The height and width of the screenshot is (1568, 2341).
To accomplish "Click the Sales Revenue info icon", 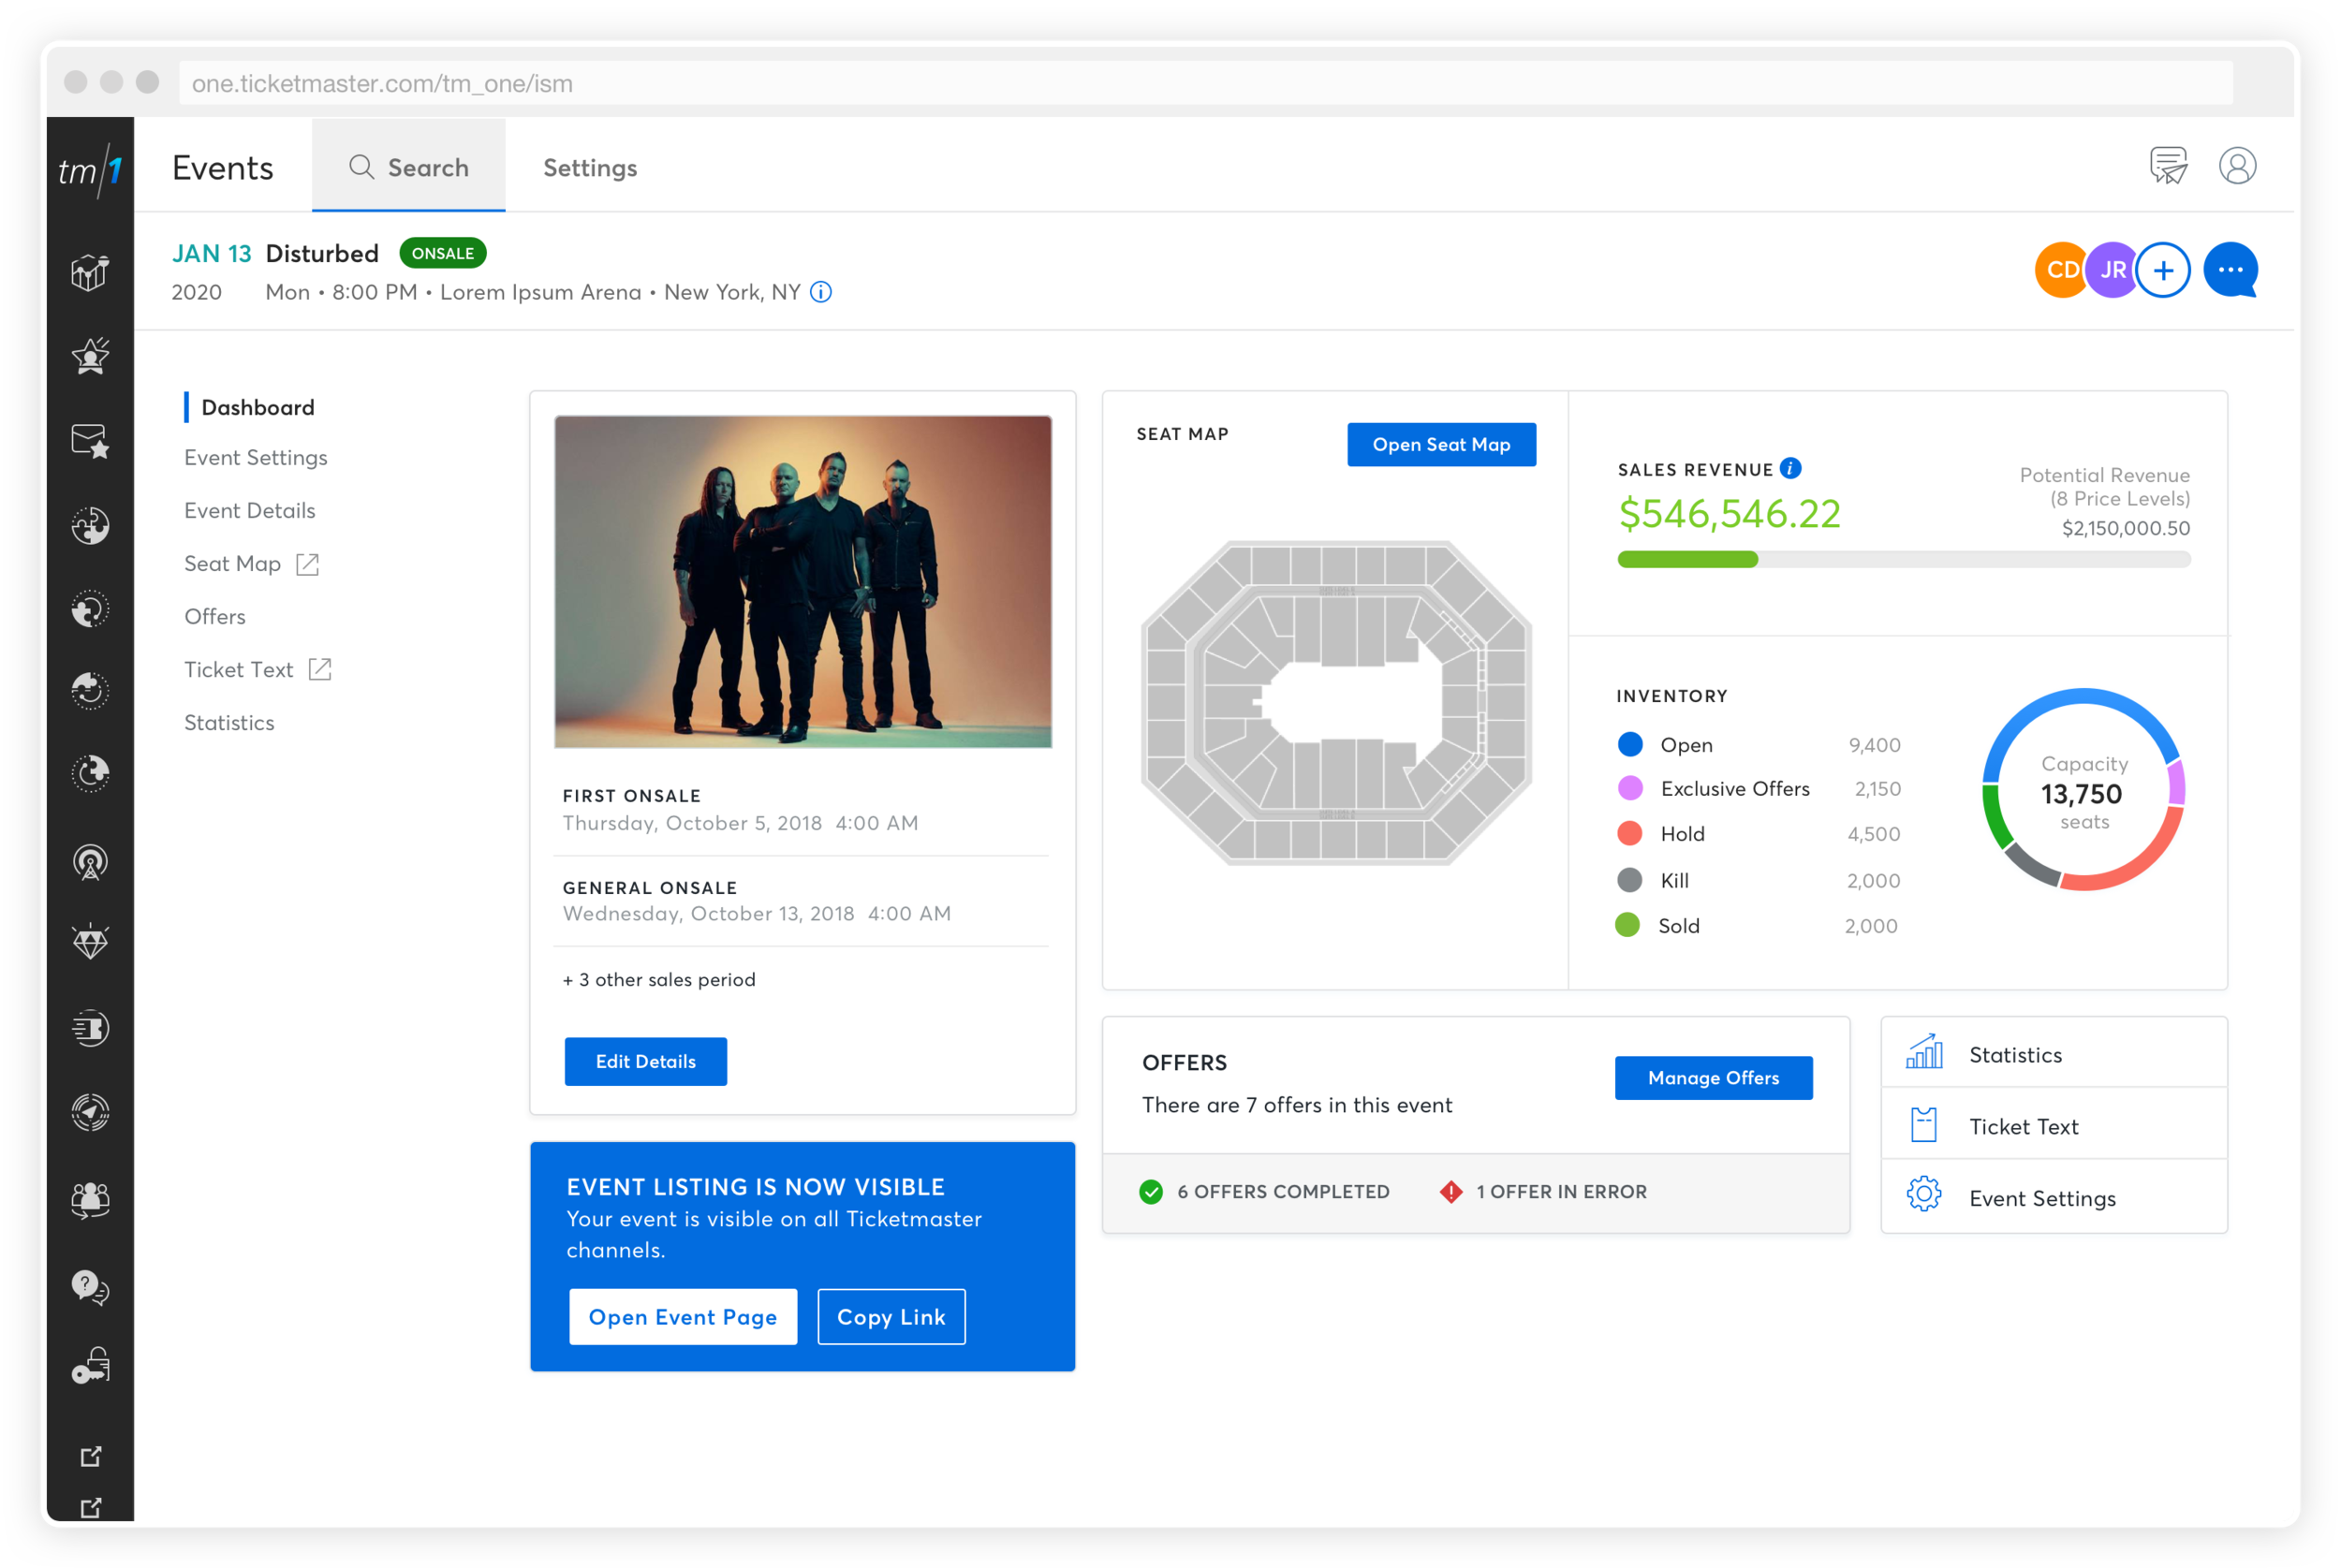I will [1791, 468].
